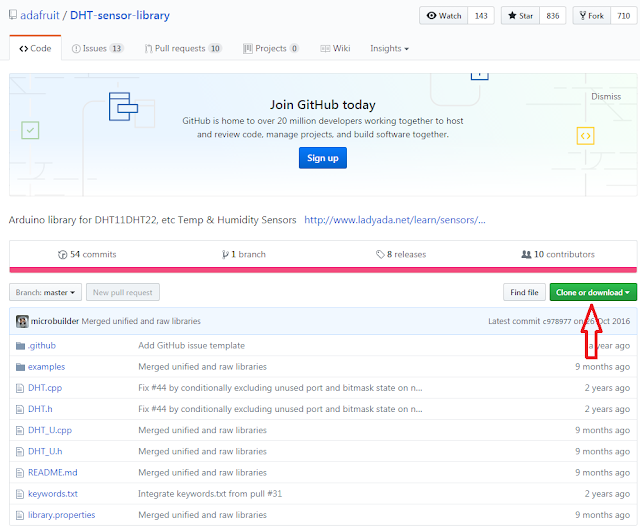
Task: Open the 1 branch link
Action: pyautogui.click(x=244, y=255)
